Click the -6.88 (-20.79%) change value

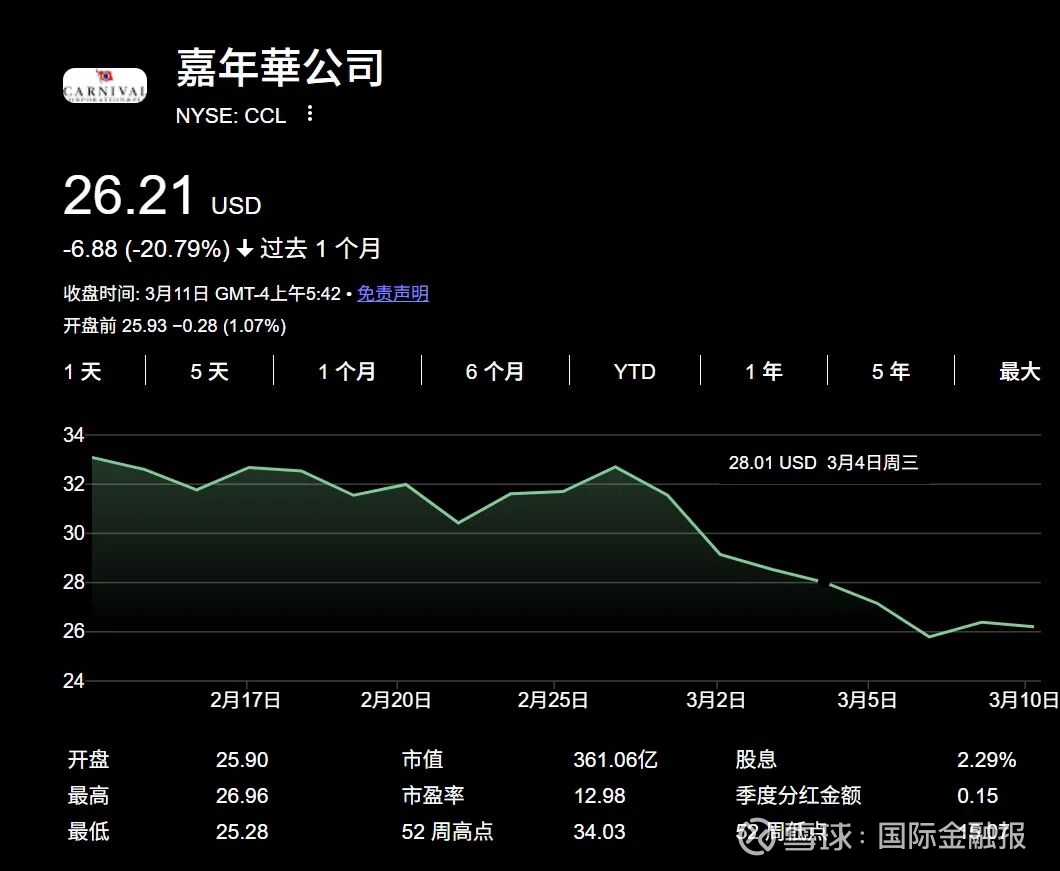147,249
